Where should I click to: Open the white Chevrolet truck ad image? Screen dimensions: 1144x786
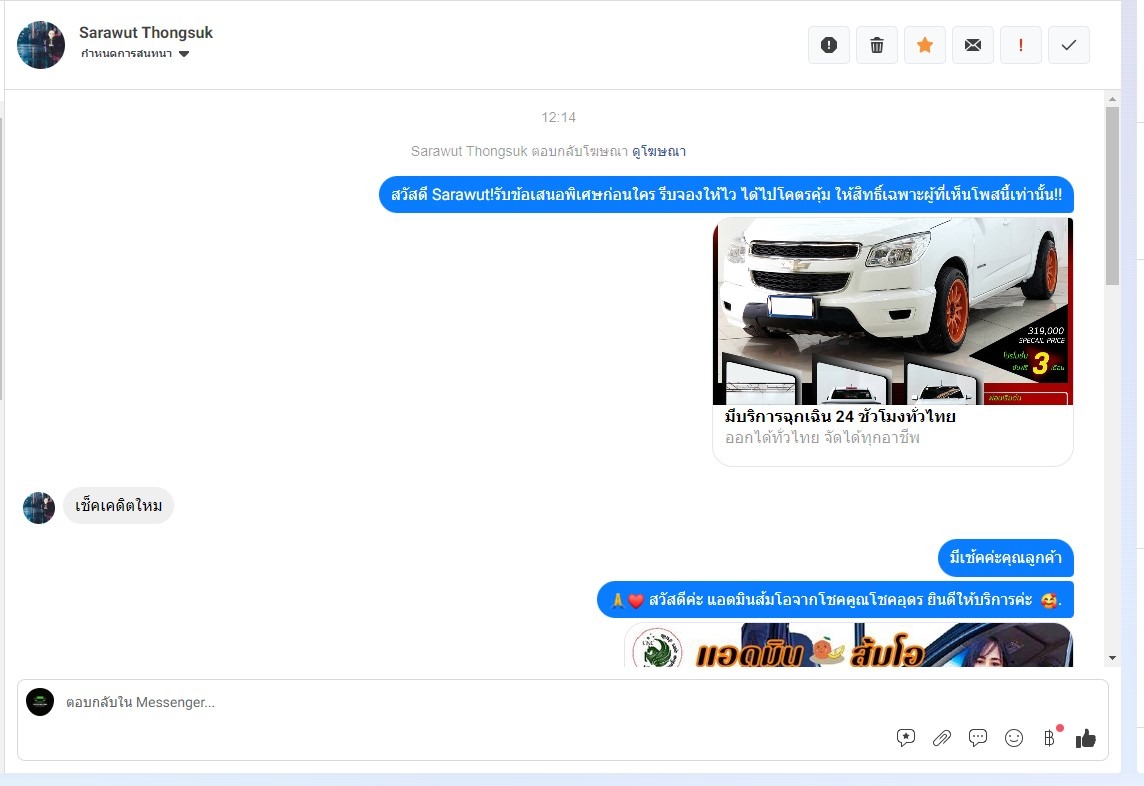[x=892, y=311]
